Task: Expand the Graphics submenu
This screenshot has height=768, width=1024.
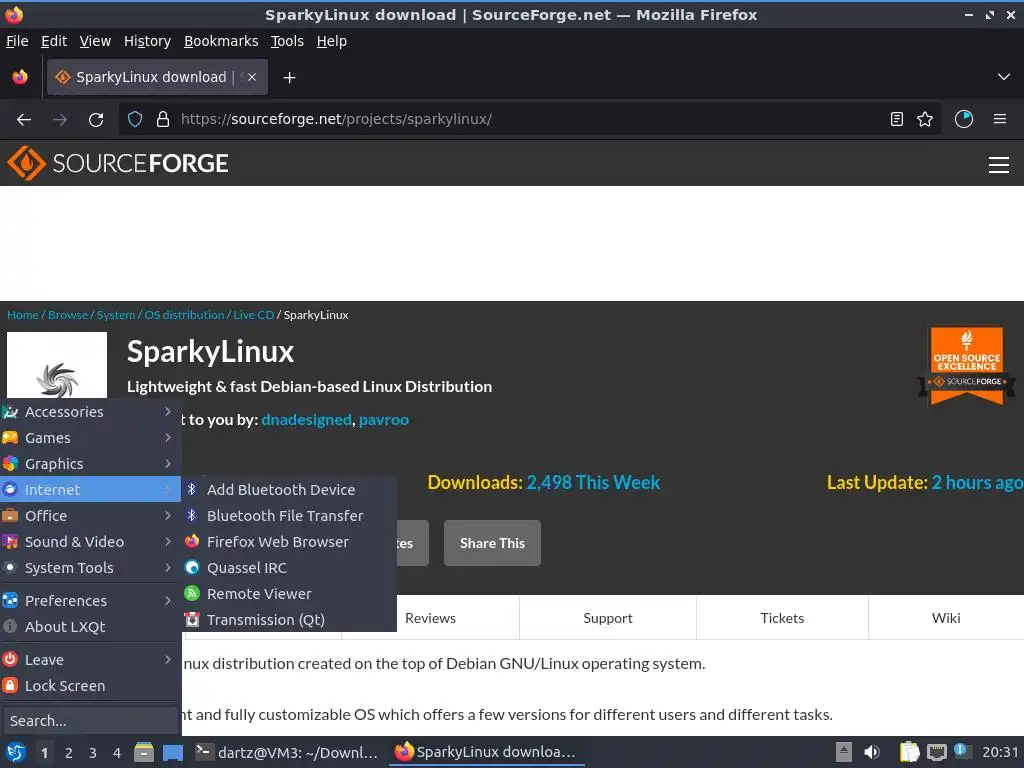Action: click(x=90, y=464)
